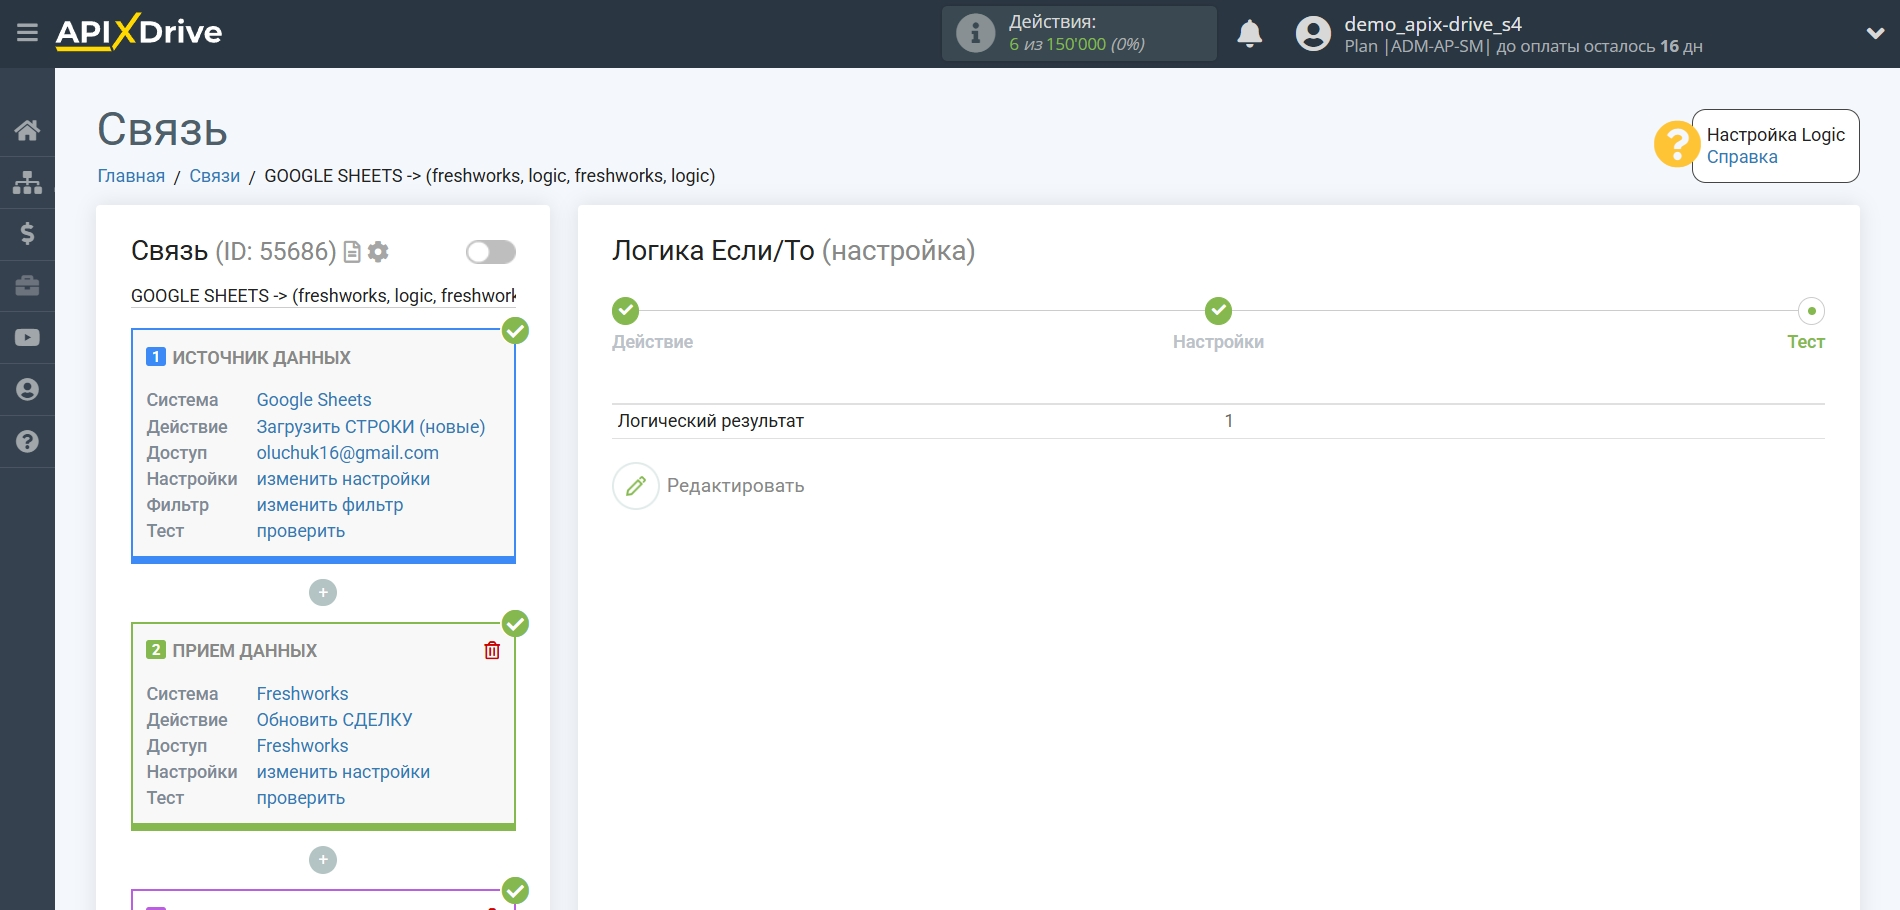1900x910 pixels.
Task: Open the connections hierarchy icon in the sidebar
Action: 27,182
